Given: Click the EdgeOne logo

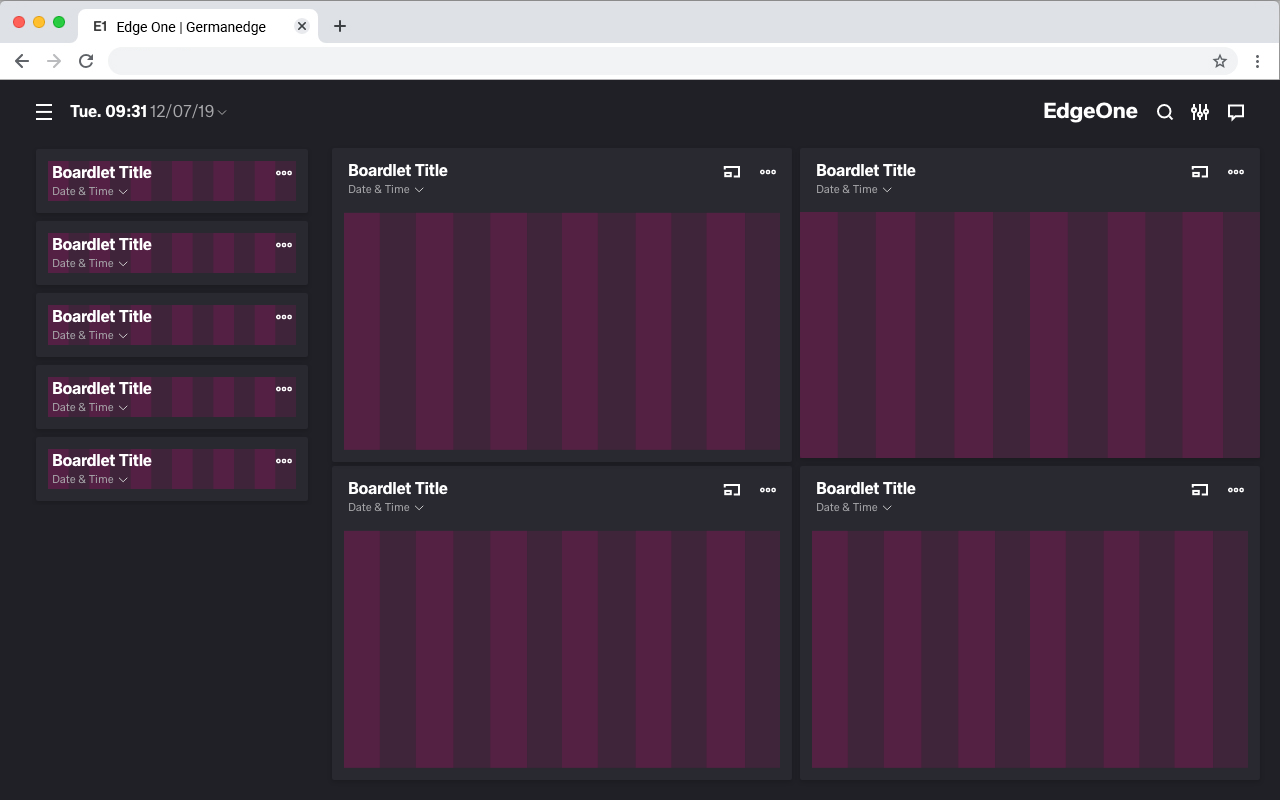Looking at the screenshot, I should click(x=1090, y=111).
